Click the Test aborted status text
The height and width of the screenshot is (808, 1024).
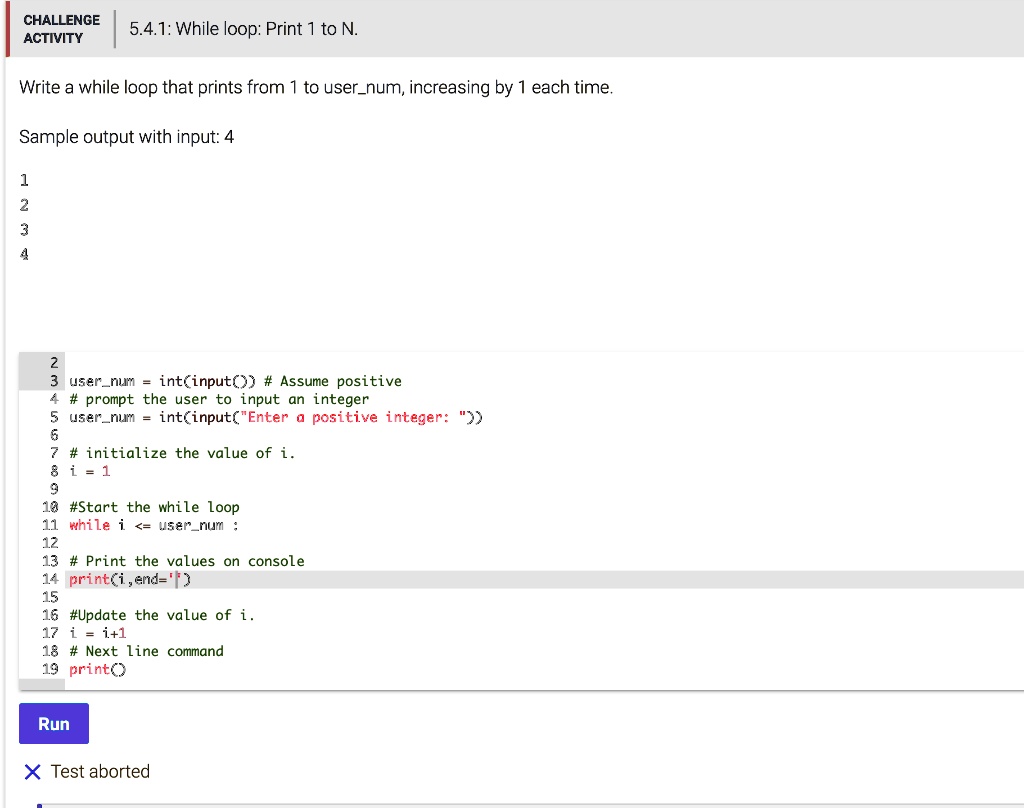(100, 772)
